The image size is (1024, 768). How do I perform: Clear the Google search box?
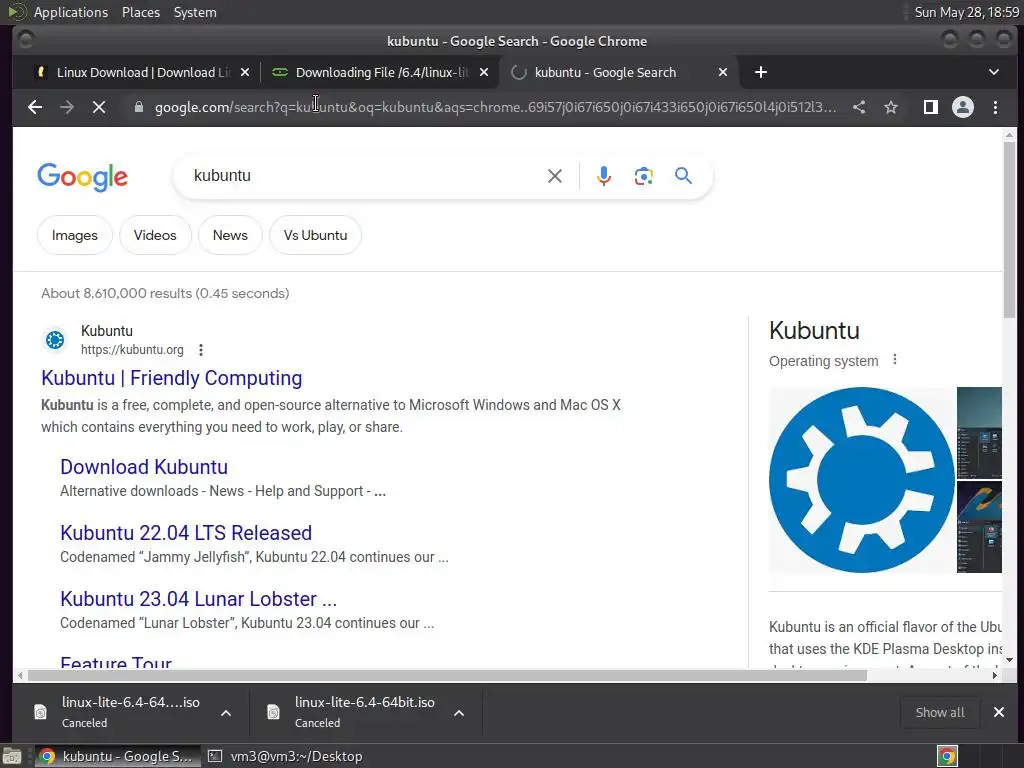554,176
